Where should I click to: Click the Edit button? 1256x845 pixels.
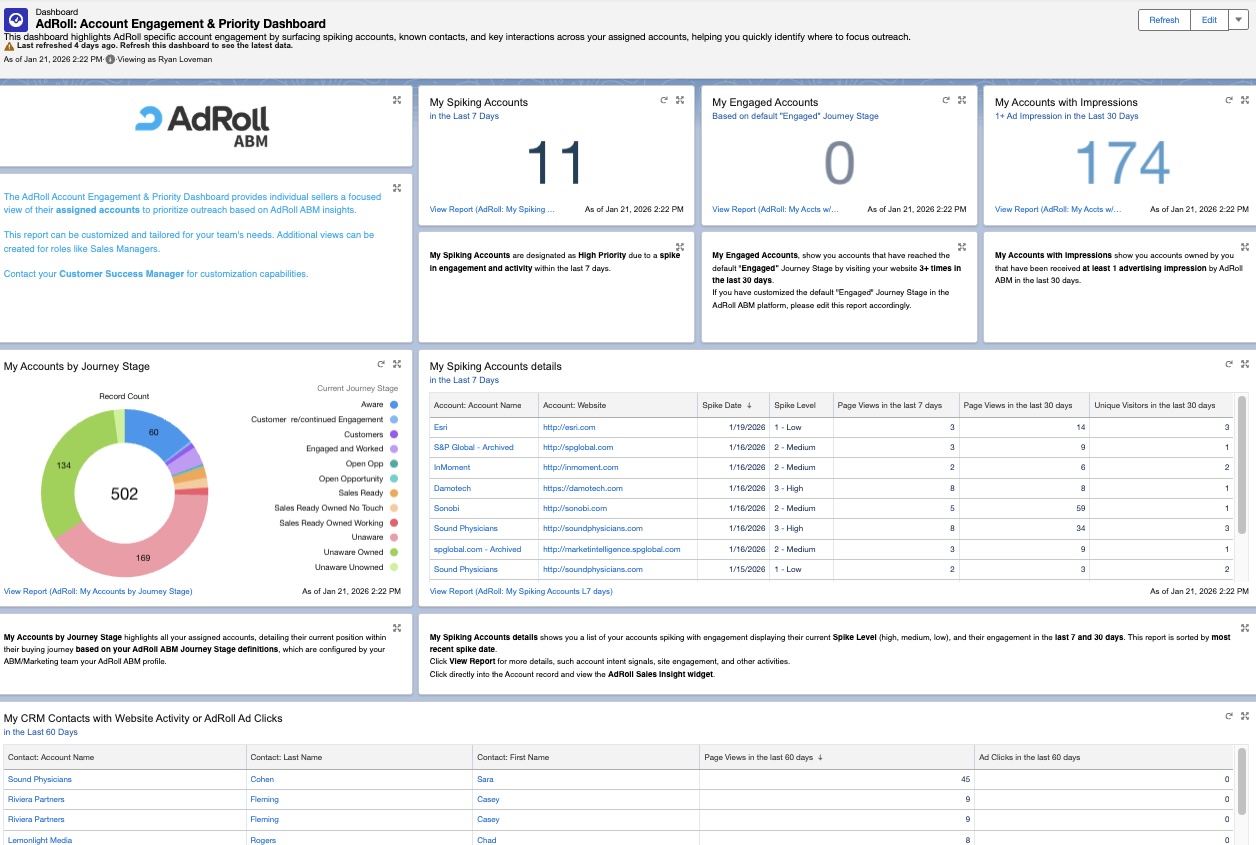[1209, 20]
